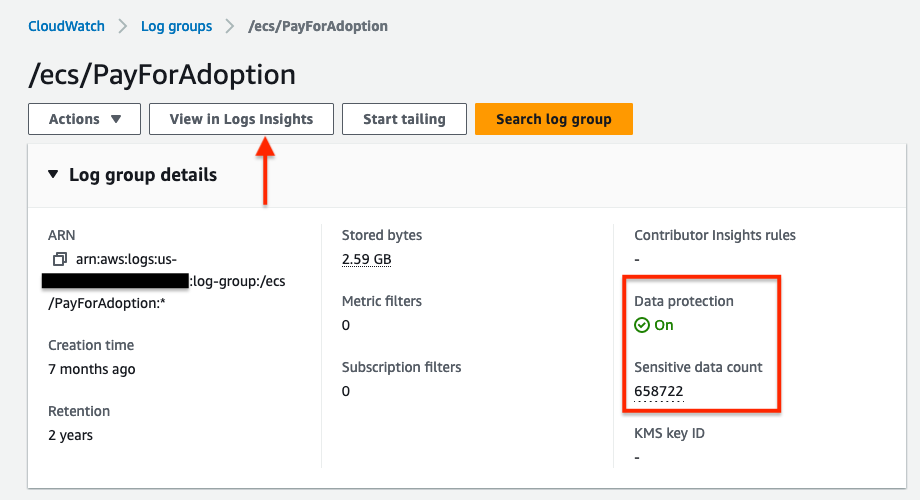This screenshot has width=920, height=500.
Task: Click the Subscription filters count value
Action: coord(346,391)
